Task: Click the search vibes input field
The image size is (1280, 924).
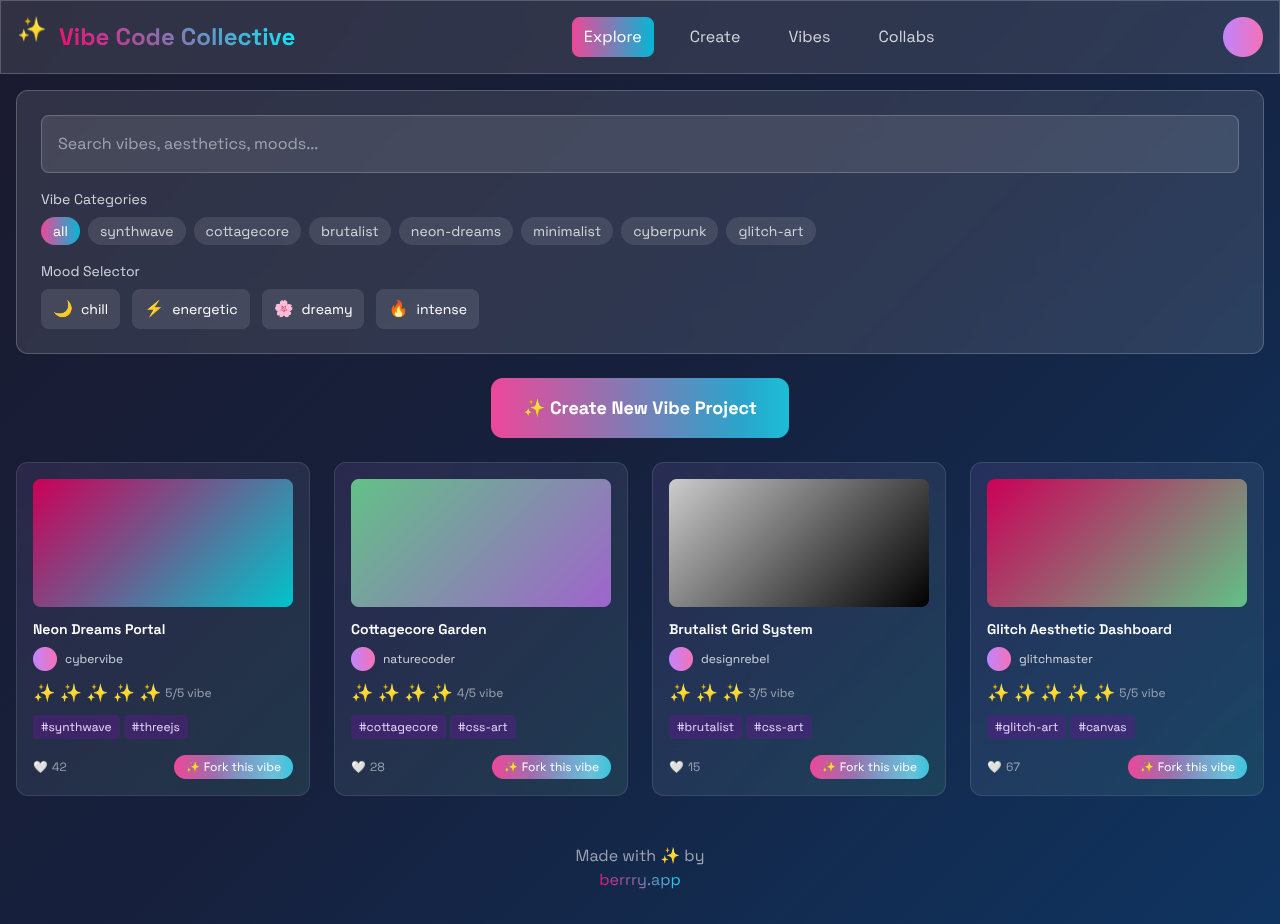Action: click(639, 144)
